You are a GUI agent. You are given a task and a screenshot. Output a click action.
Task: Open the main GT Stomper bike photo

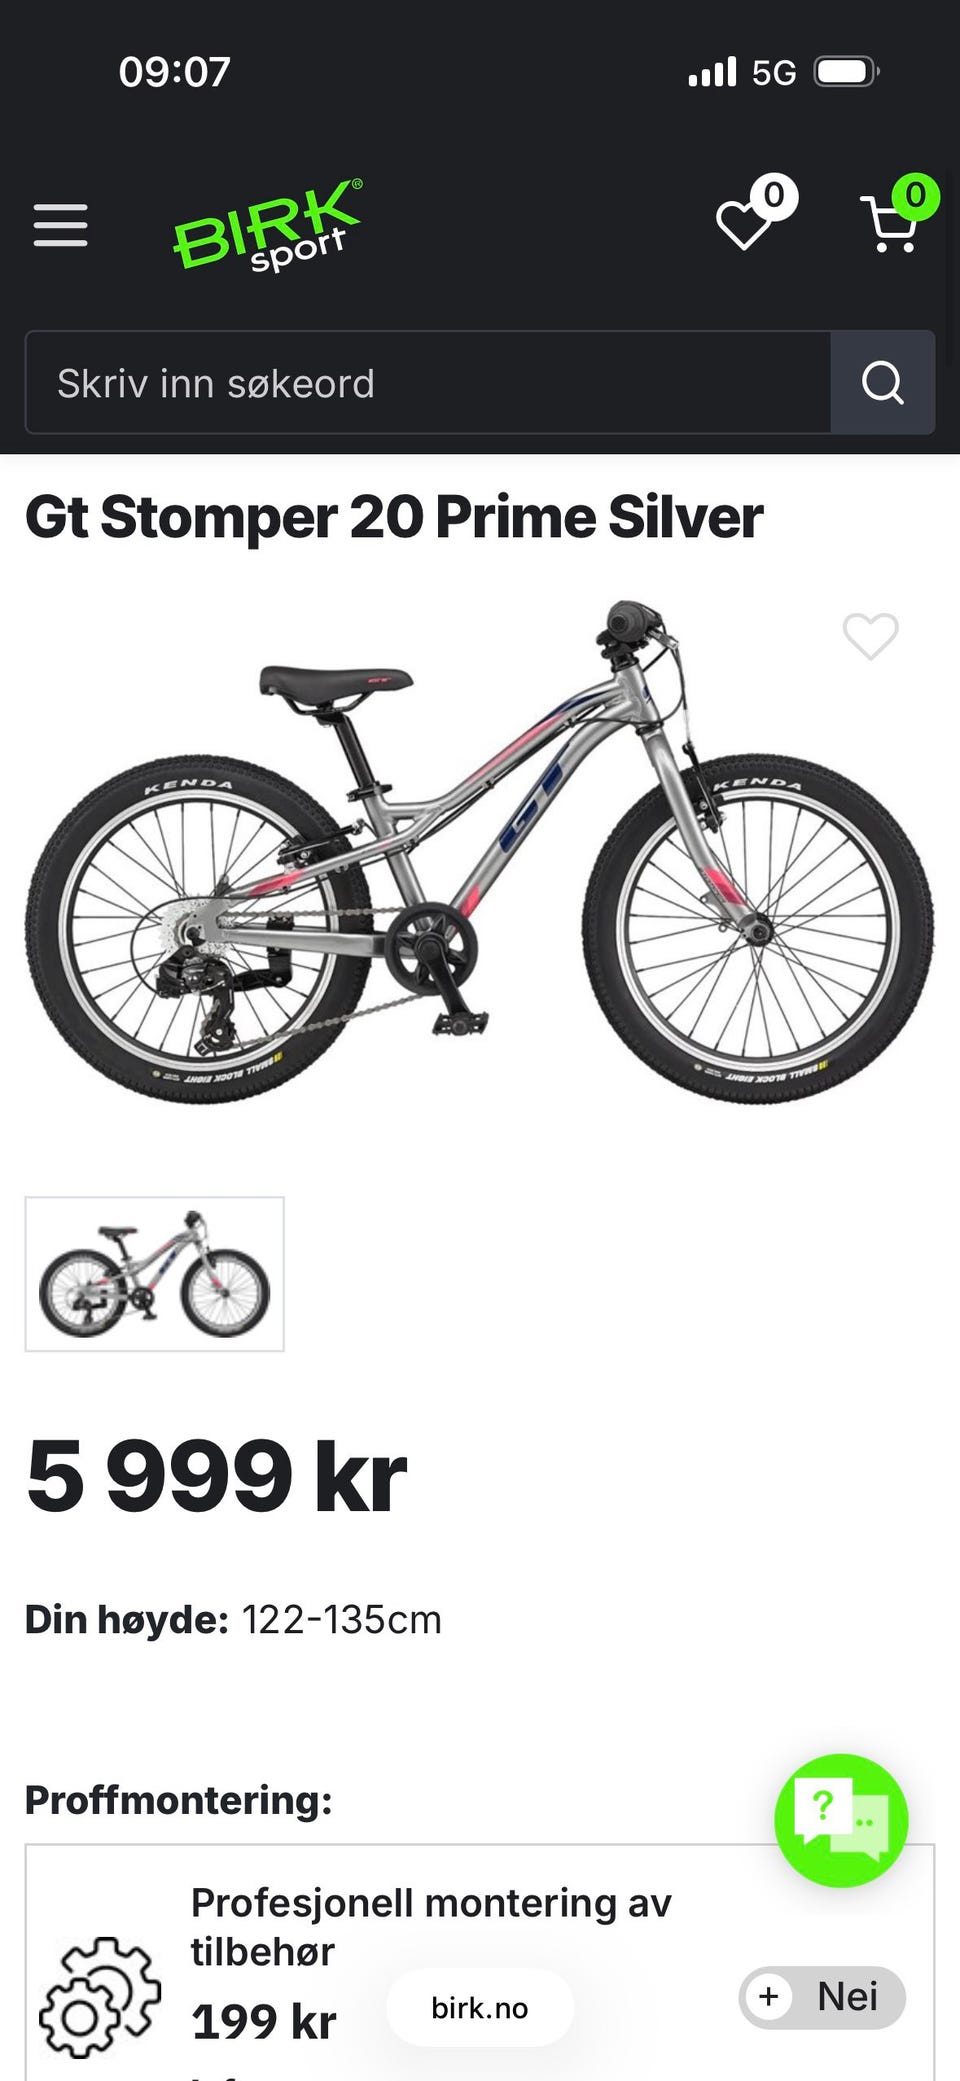(x=480, y=852)
